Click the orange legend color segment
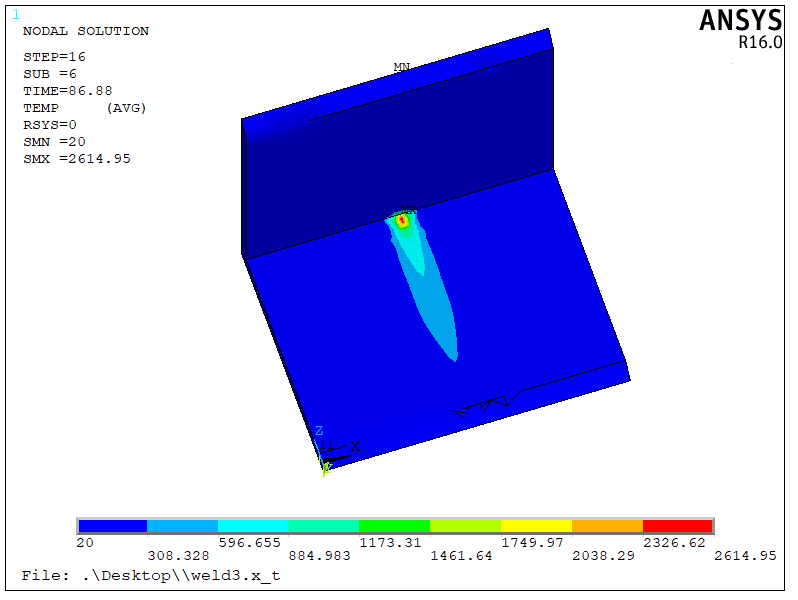The height and width of the screenshot is (600, 798). [607, 526]
